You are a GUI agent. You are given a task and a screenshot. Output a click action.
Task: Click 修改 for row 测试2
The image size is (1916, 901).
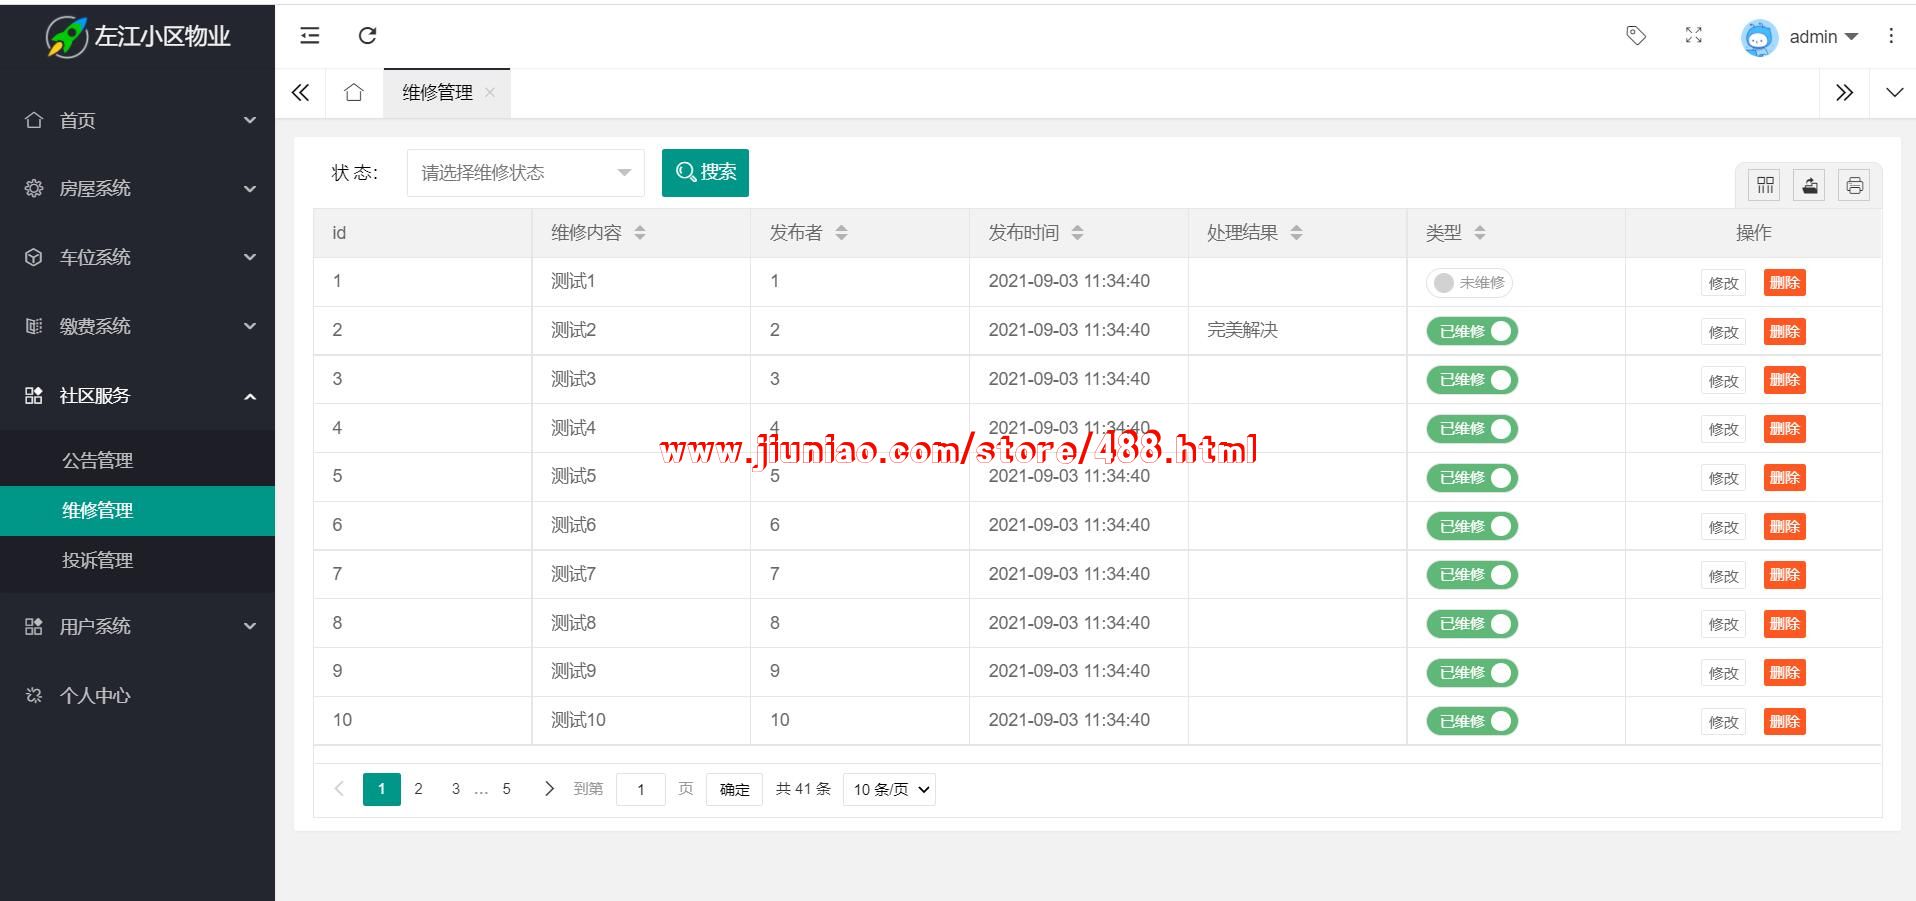(x=1723, y=332)
